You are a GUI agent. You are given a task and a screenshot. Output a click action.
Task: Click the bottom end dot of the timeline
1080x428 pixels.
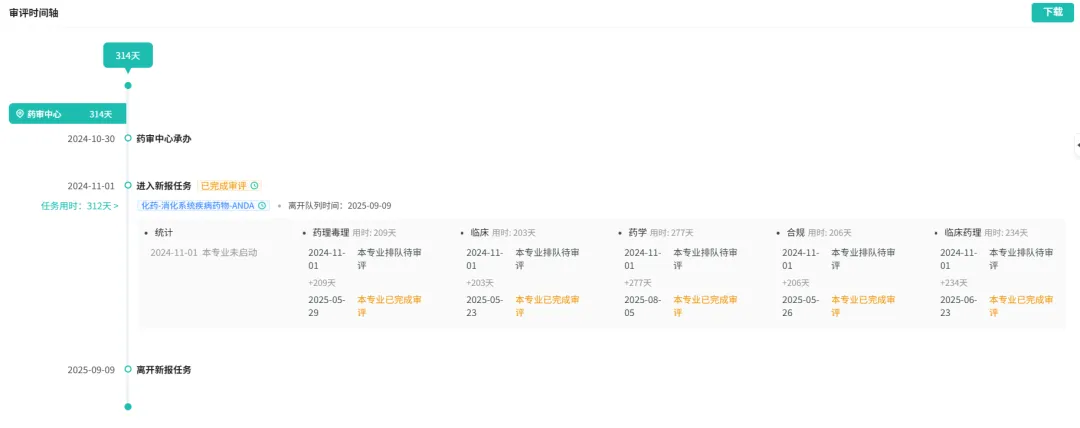pos(128,407)
